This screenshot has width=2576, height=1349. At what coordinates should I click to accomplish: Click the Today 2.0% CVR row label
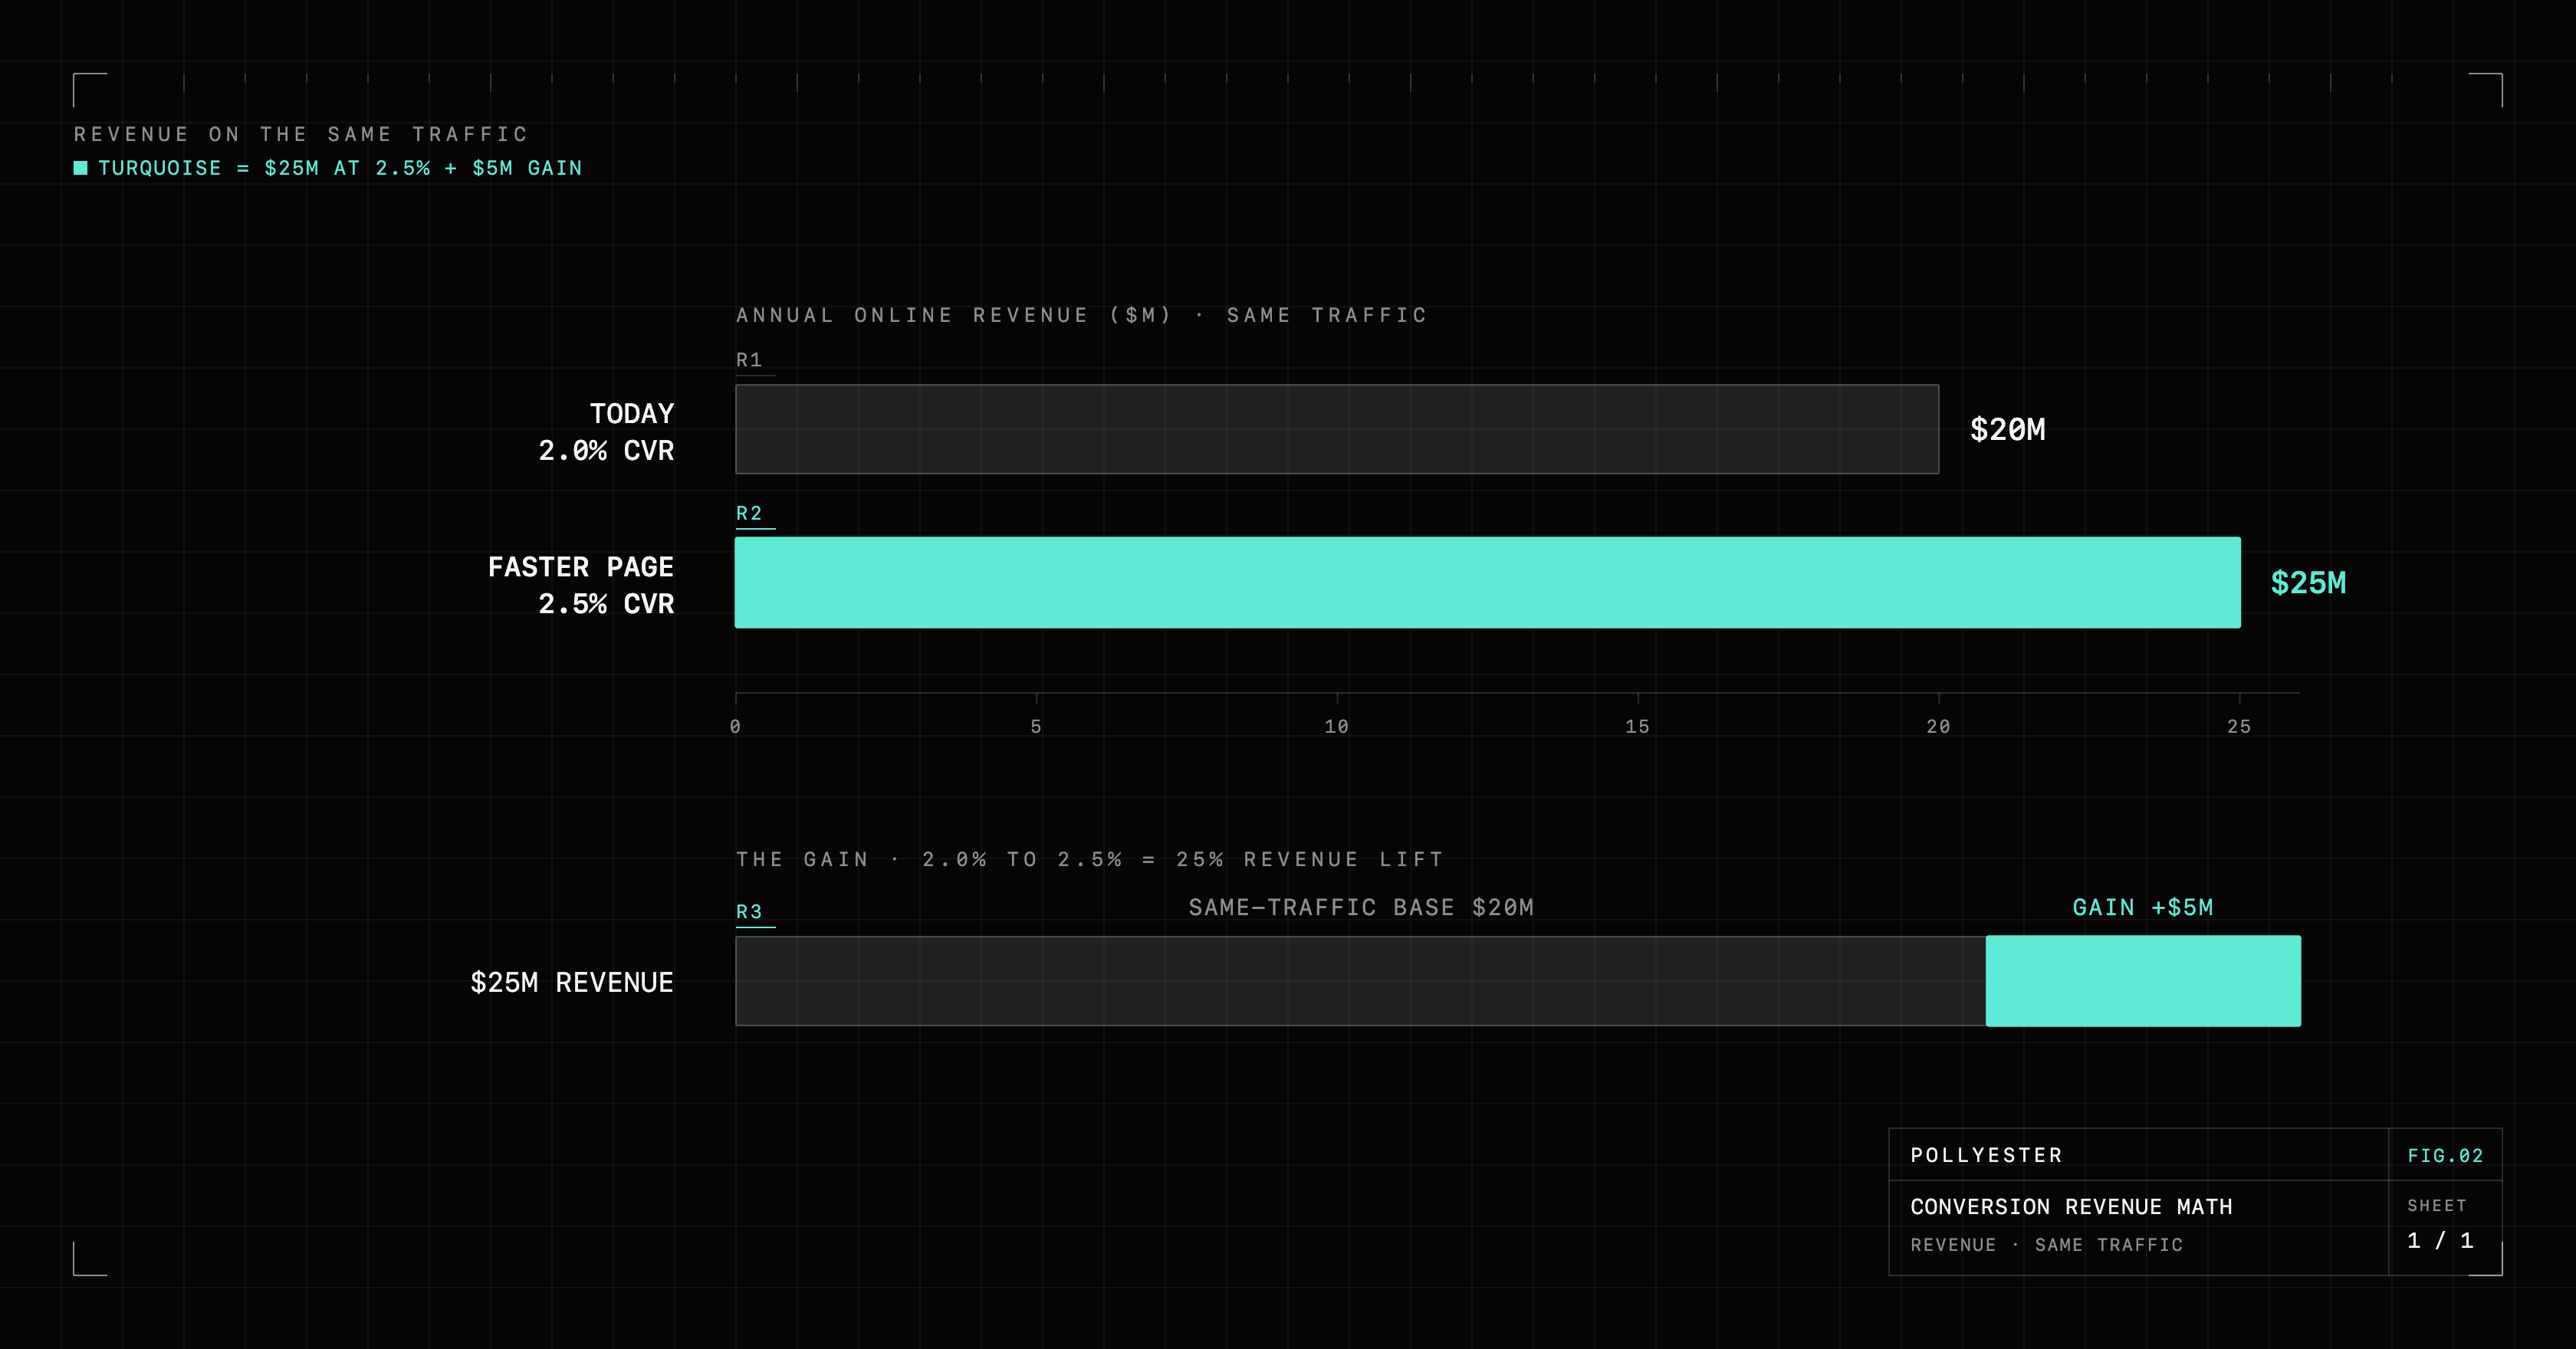[x=606, y=432]
